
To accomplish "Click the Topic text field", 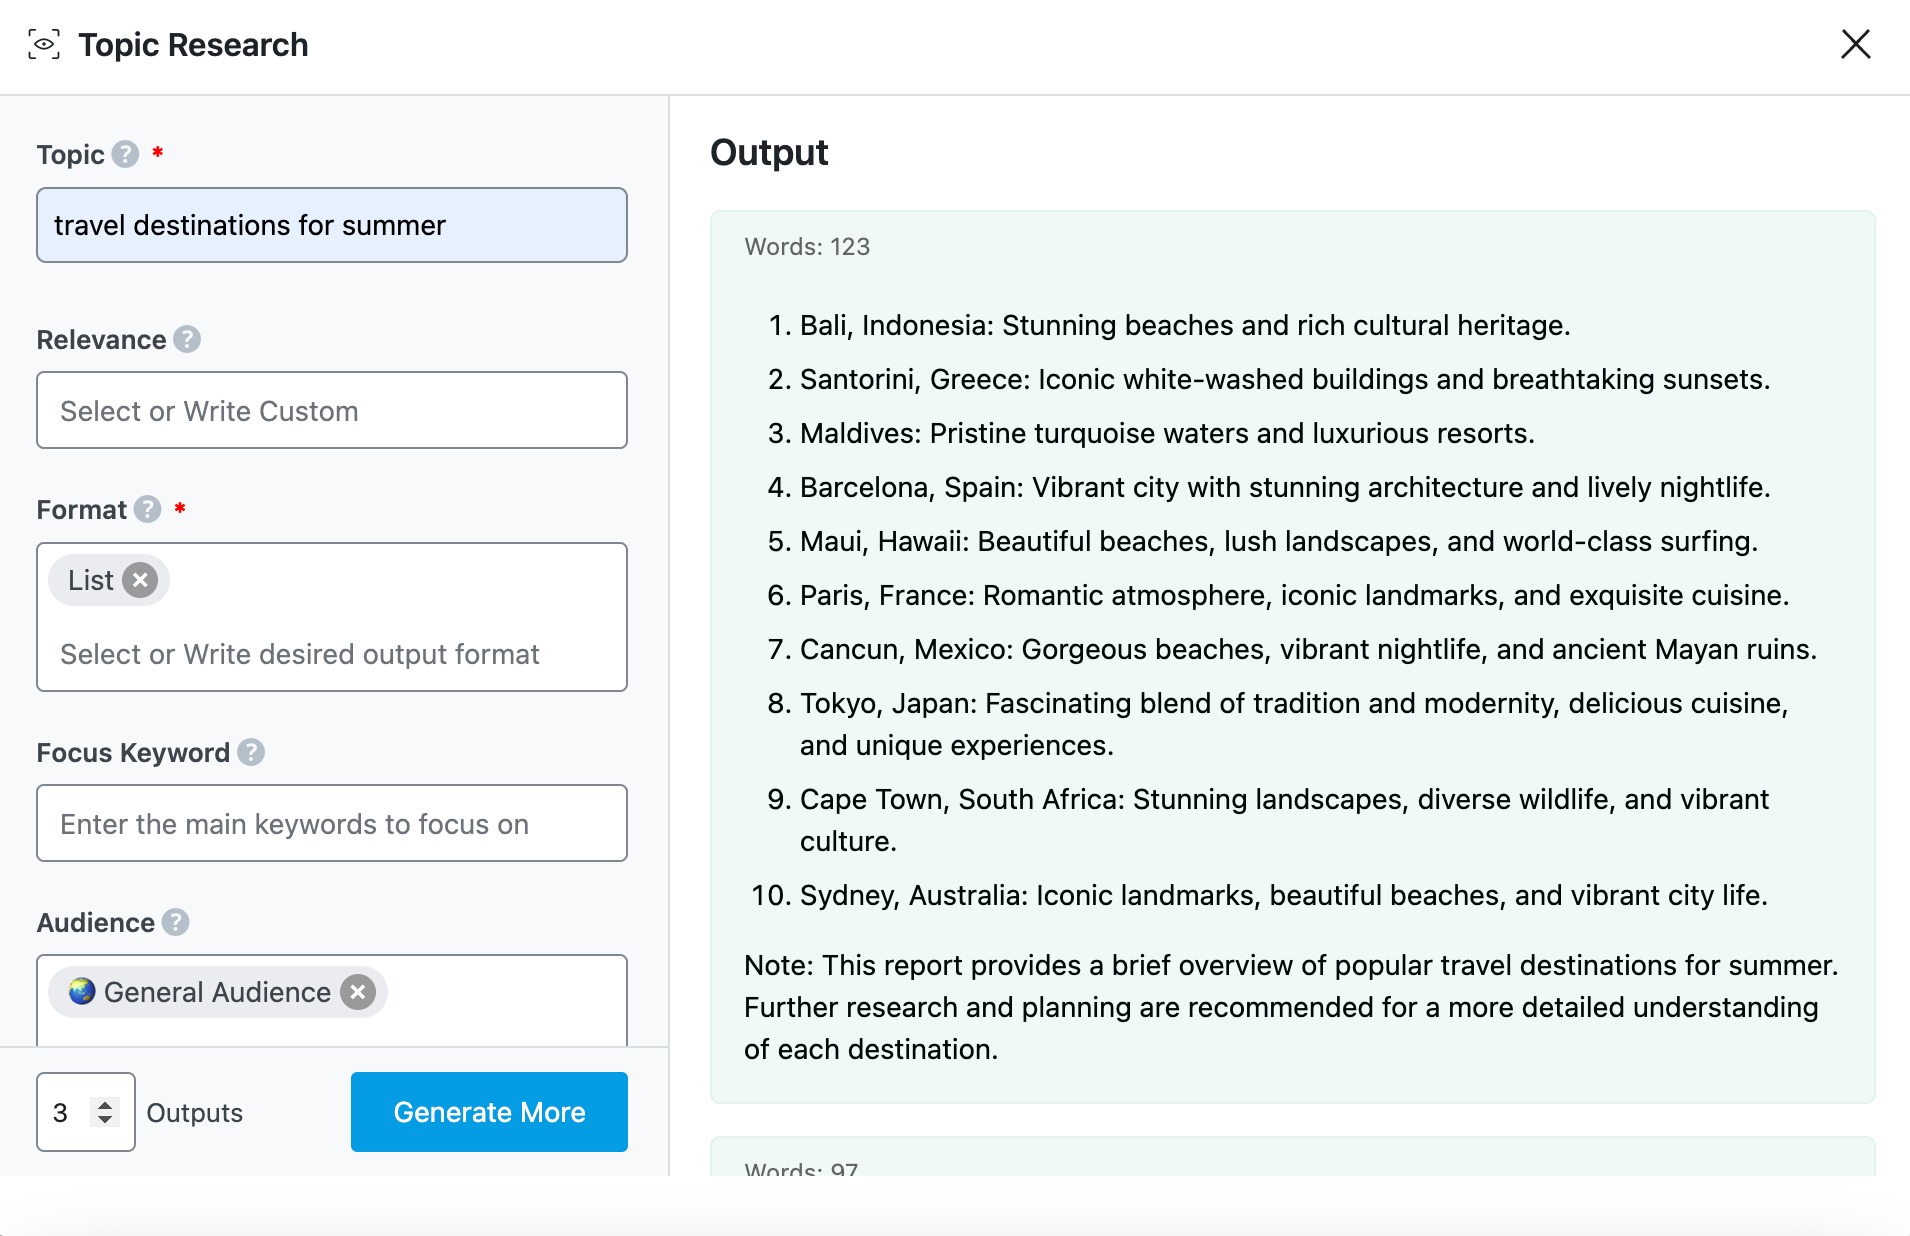I will pos(332,225).
